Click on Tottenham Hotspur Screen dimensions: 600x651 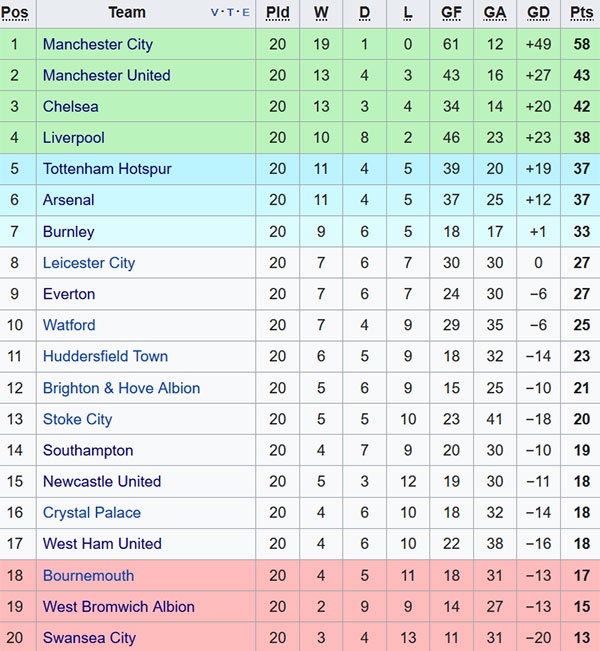coord(107,169)
